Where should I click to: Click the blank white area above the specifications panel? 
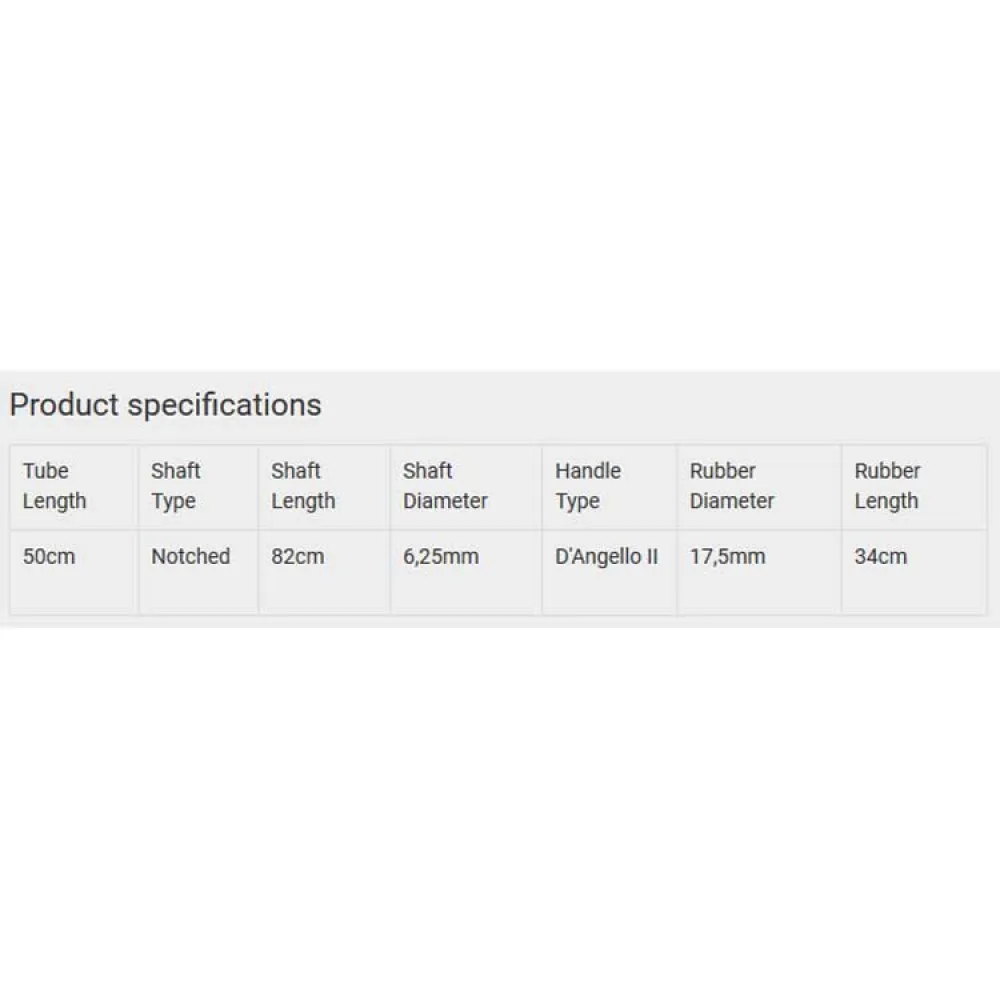pyautogui.click(x=500, y=180)
